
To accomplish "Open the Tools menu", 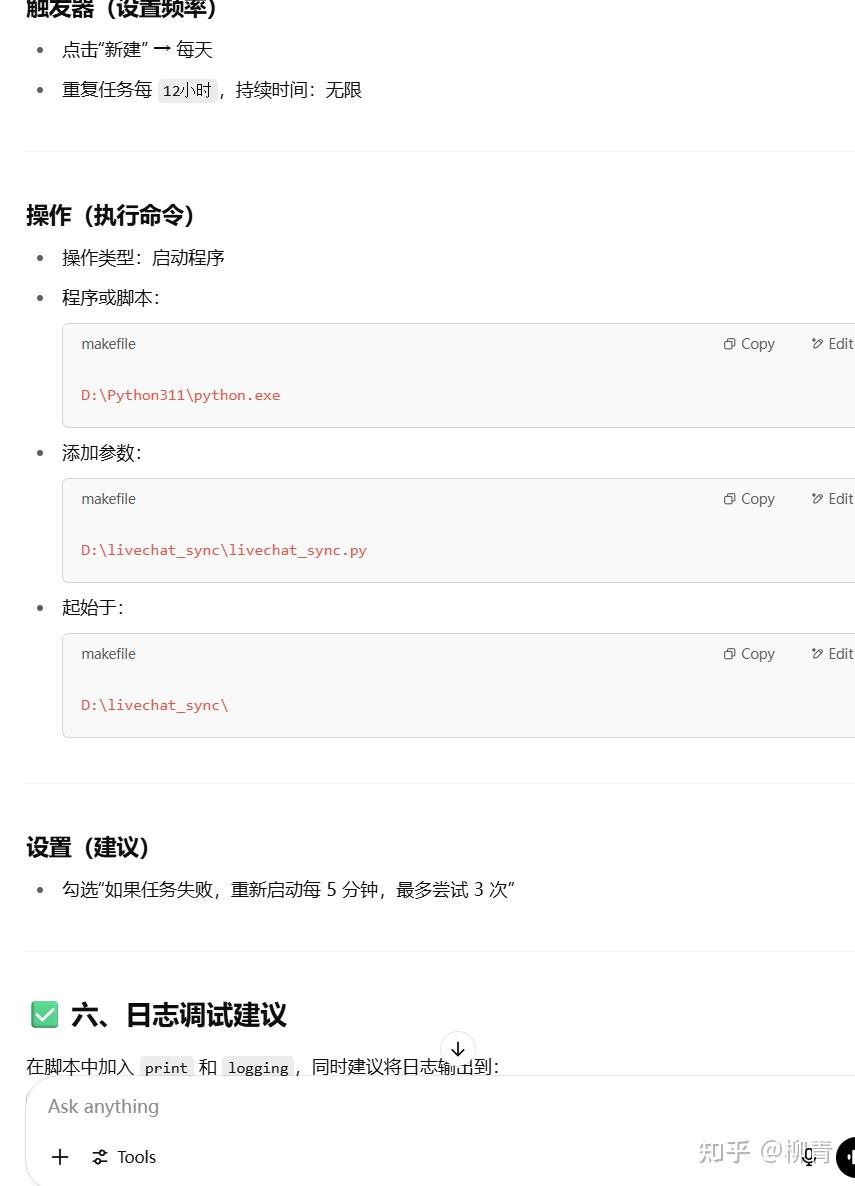I will tap(123, 1157).
